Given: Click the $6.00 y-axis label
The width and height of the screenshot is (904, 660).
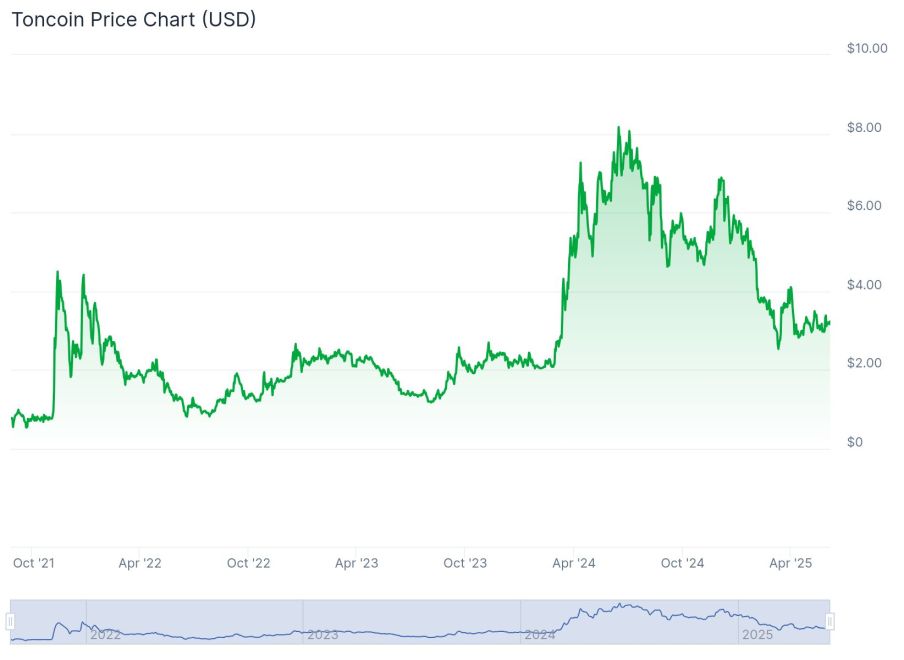Looking at the screenshot, I should pyautogui.click(x=862, y=206).
